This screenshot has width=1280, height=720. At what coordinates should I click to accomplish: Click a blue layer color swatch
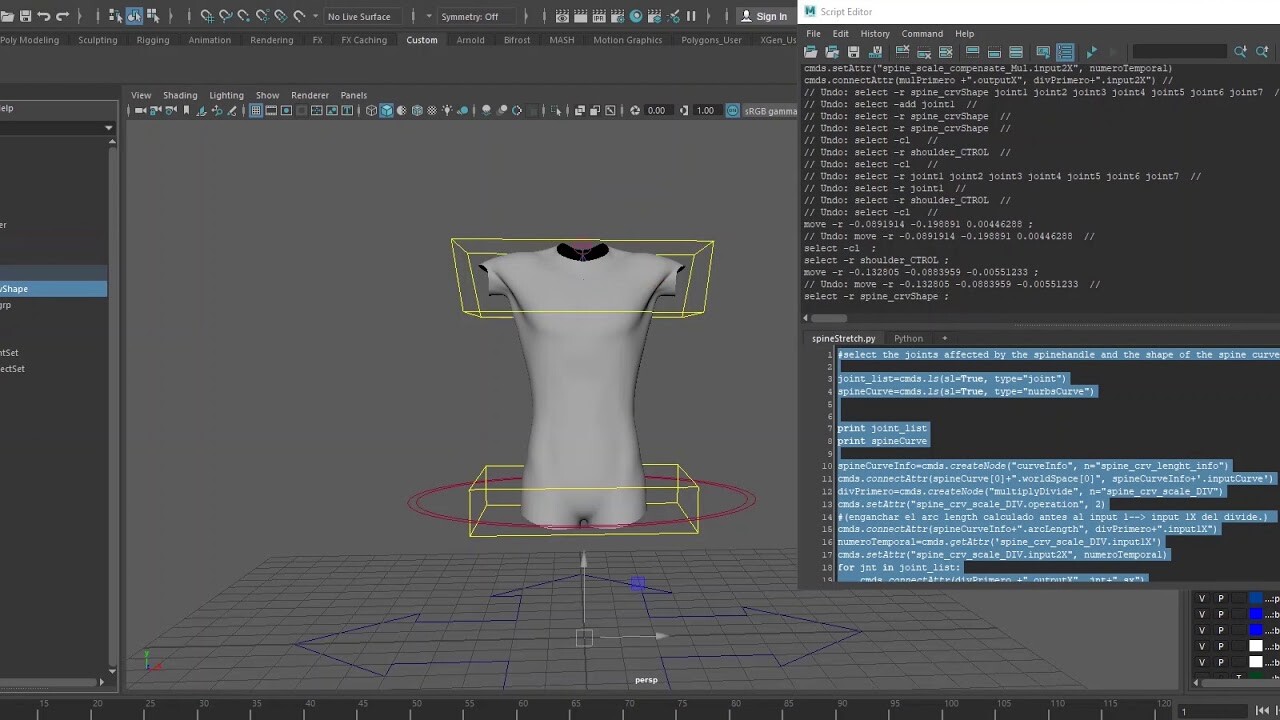pos(1256,597)
